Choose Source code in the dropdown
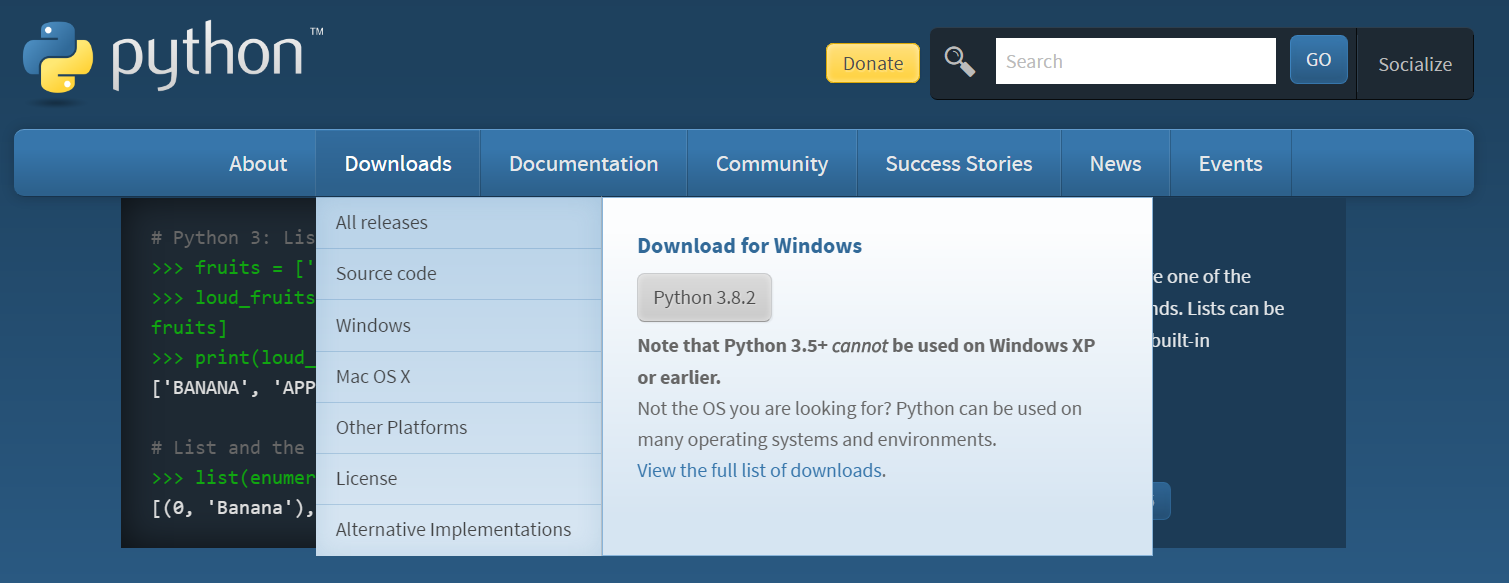 pos(386,274)
